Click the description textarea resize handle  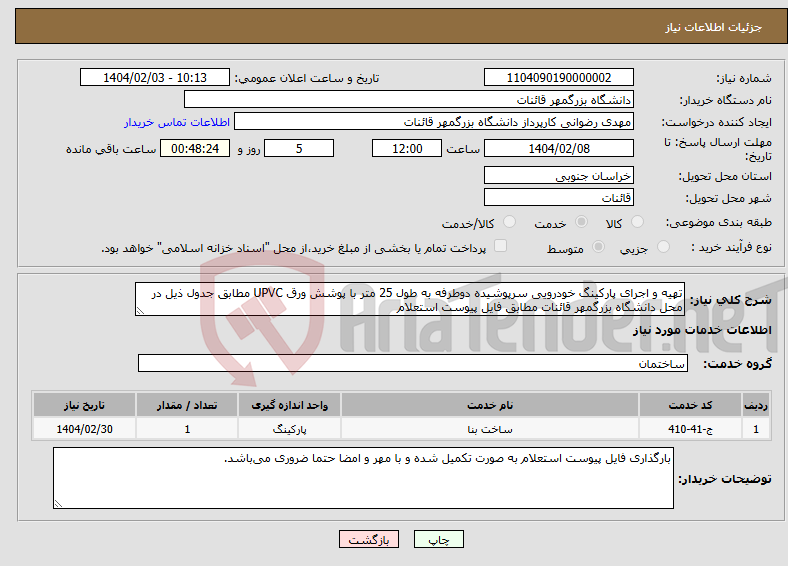[x=140, y=311]
